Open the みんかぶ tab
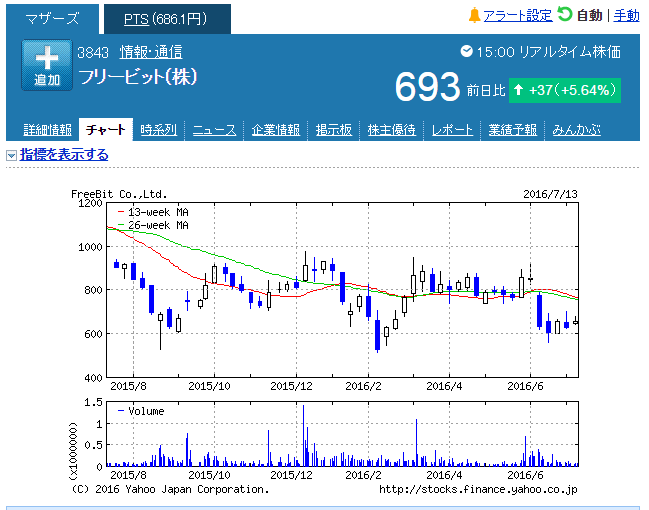This screenshot has width=649, height=510. click(x=577, y=130)
